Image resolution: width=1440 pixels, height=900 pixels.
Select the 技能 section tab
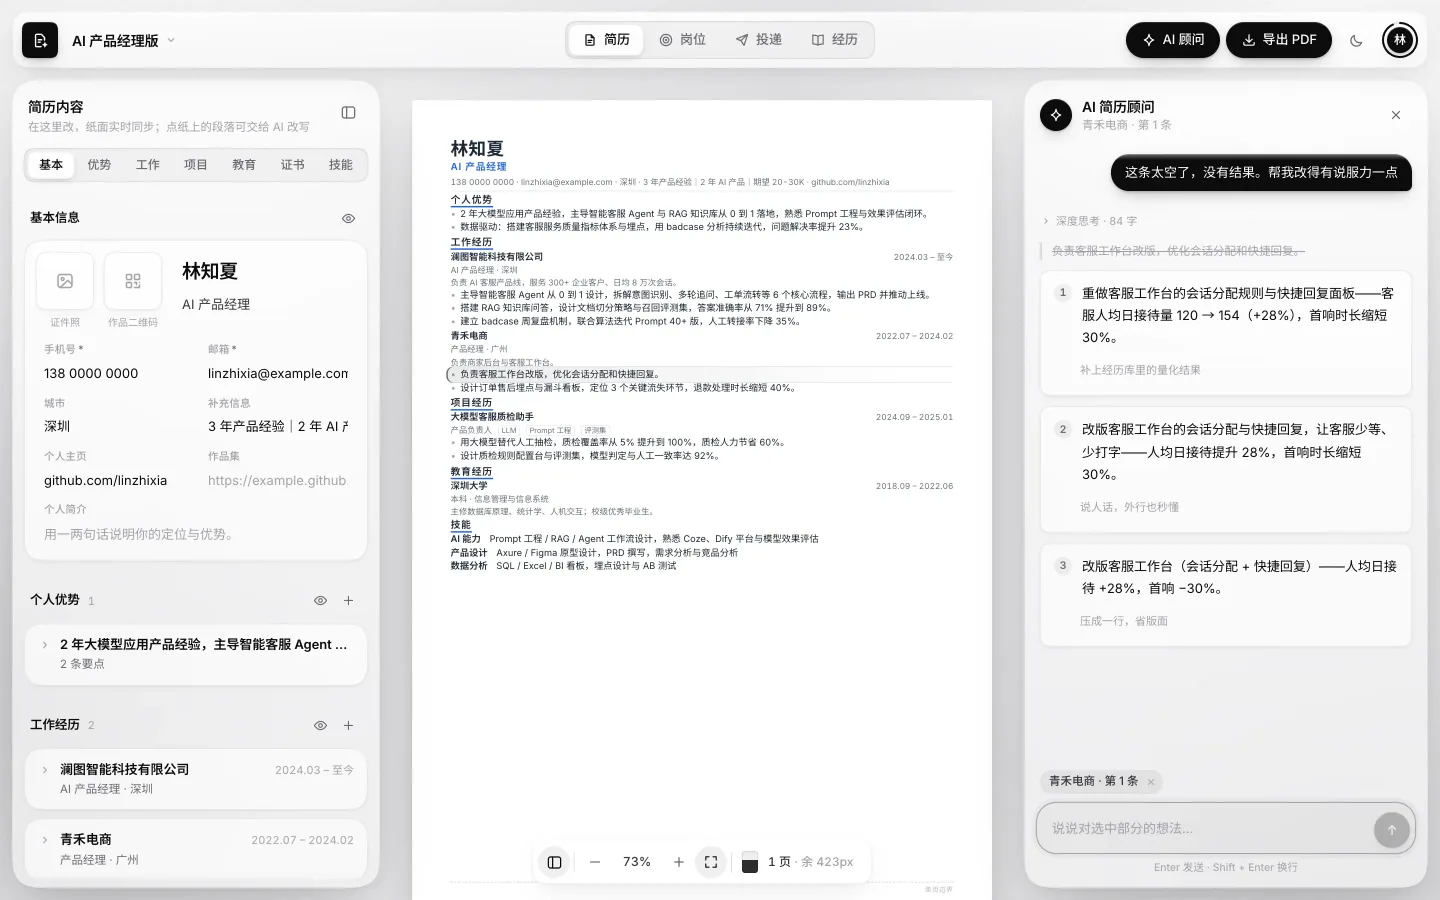tap(341, 165)
